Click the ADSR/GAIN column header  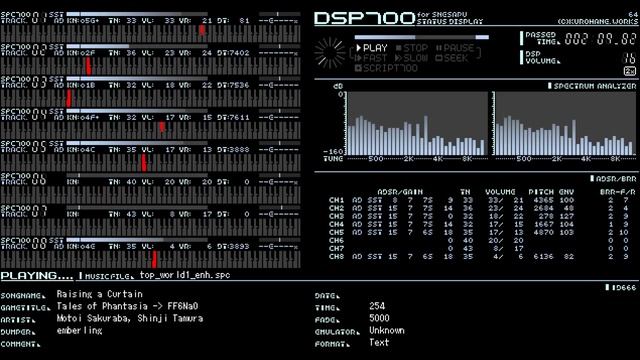400,191
